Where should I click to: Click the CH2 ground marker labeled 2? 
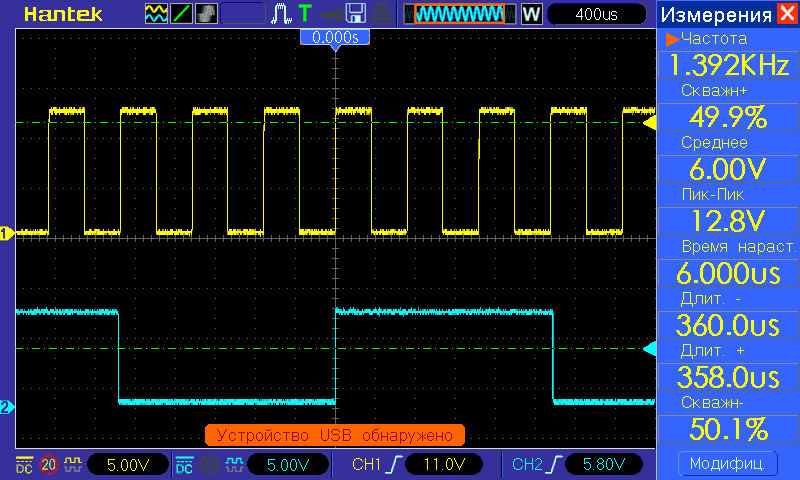click(x=6, y=407)
